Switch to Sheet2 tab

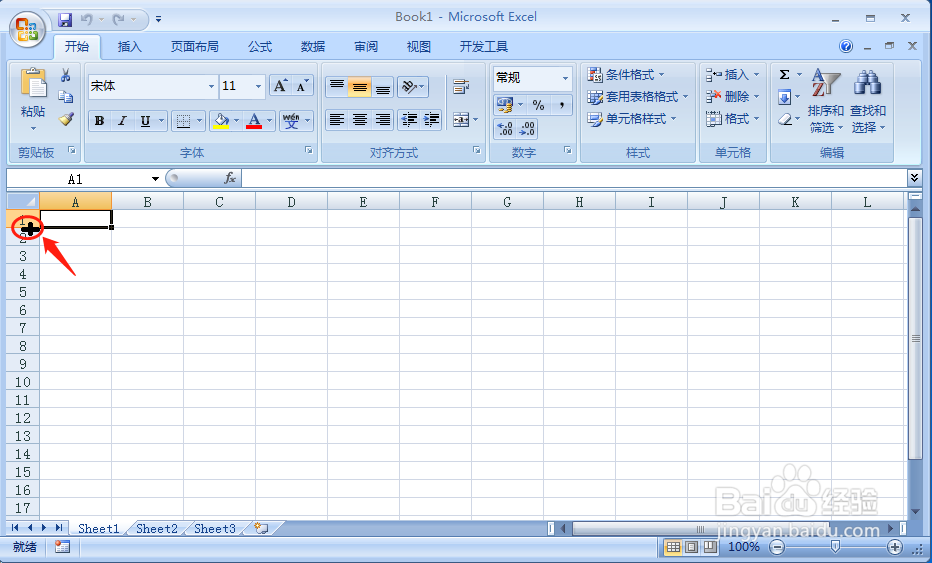tap(157, 529)
